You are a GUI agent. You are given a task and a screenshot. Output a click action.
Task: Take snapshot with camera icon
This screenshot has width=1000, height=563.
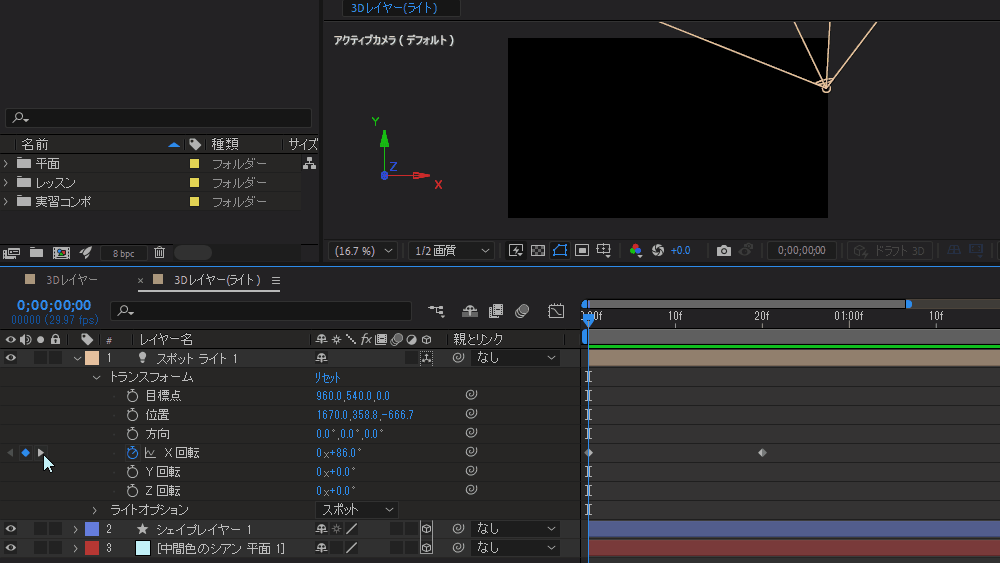[x=723, y=251]
